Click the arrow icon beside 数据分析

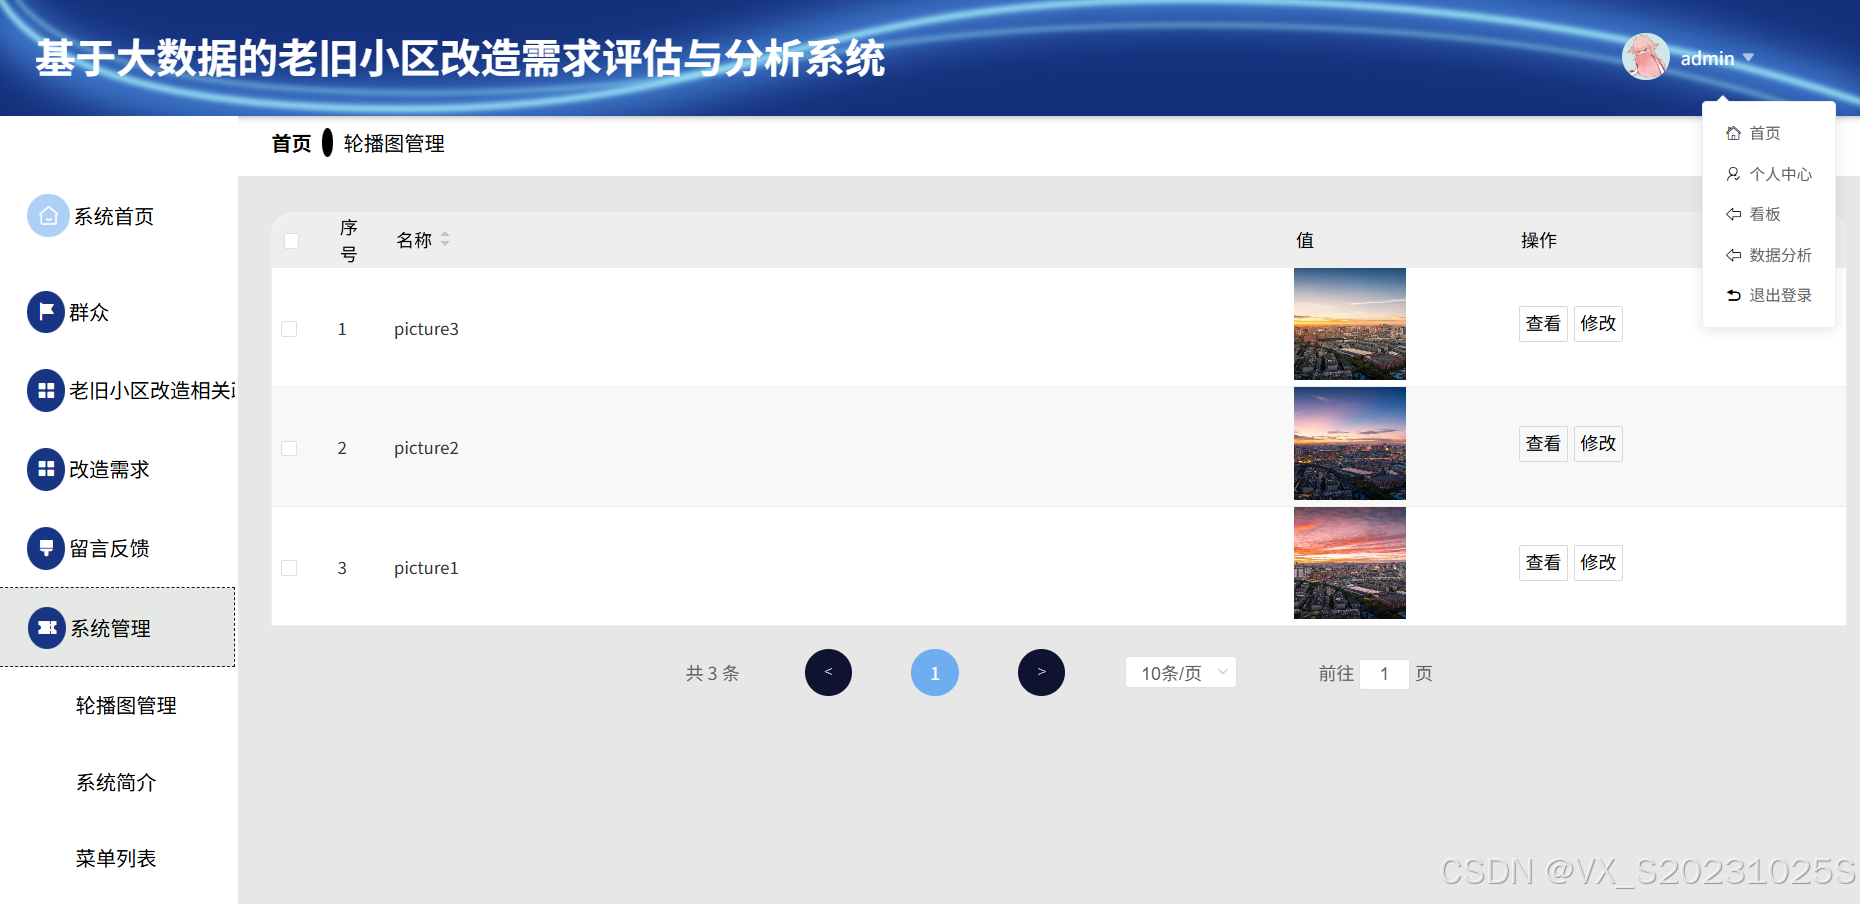click(1733, 255)
